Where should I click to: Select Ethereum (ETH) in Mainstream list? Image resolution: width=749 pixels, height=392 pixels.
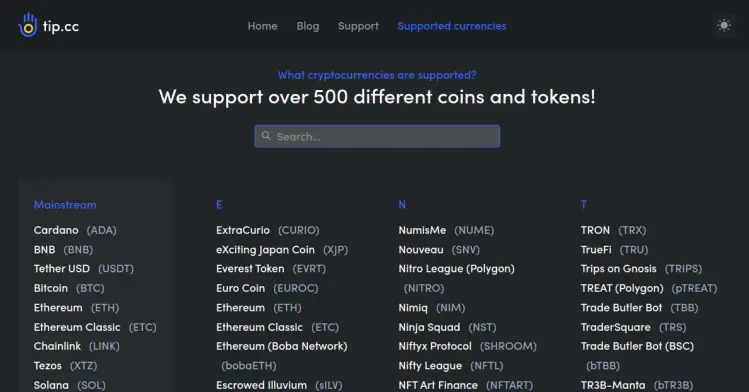[x=76, y=308]
